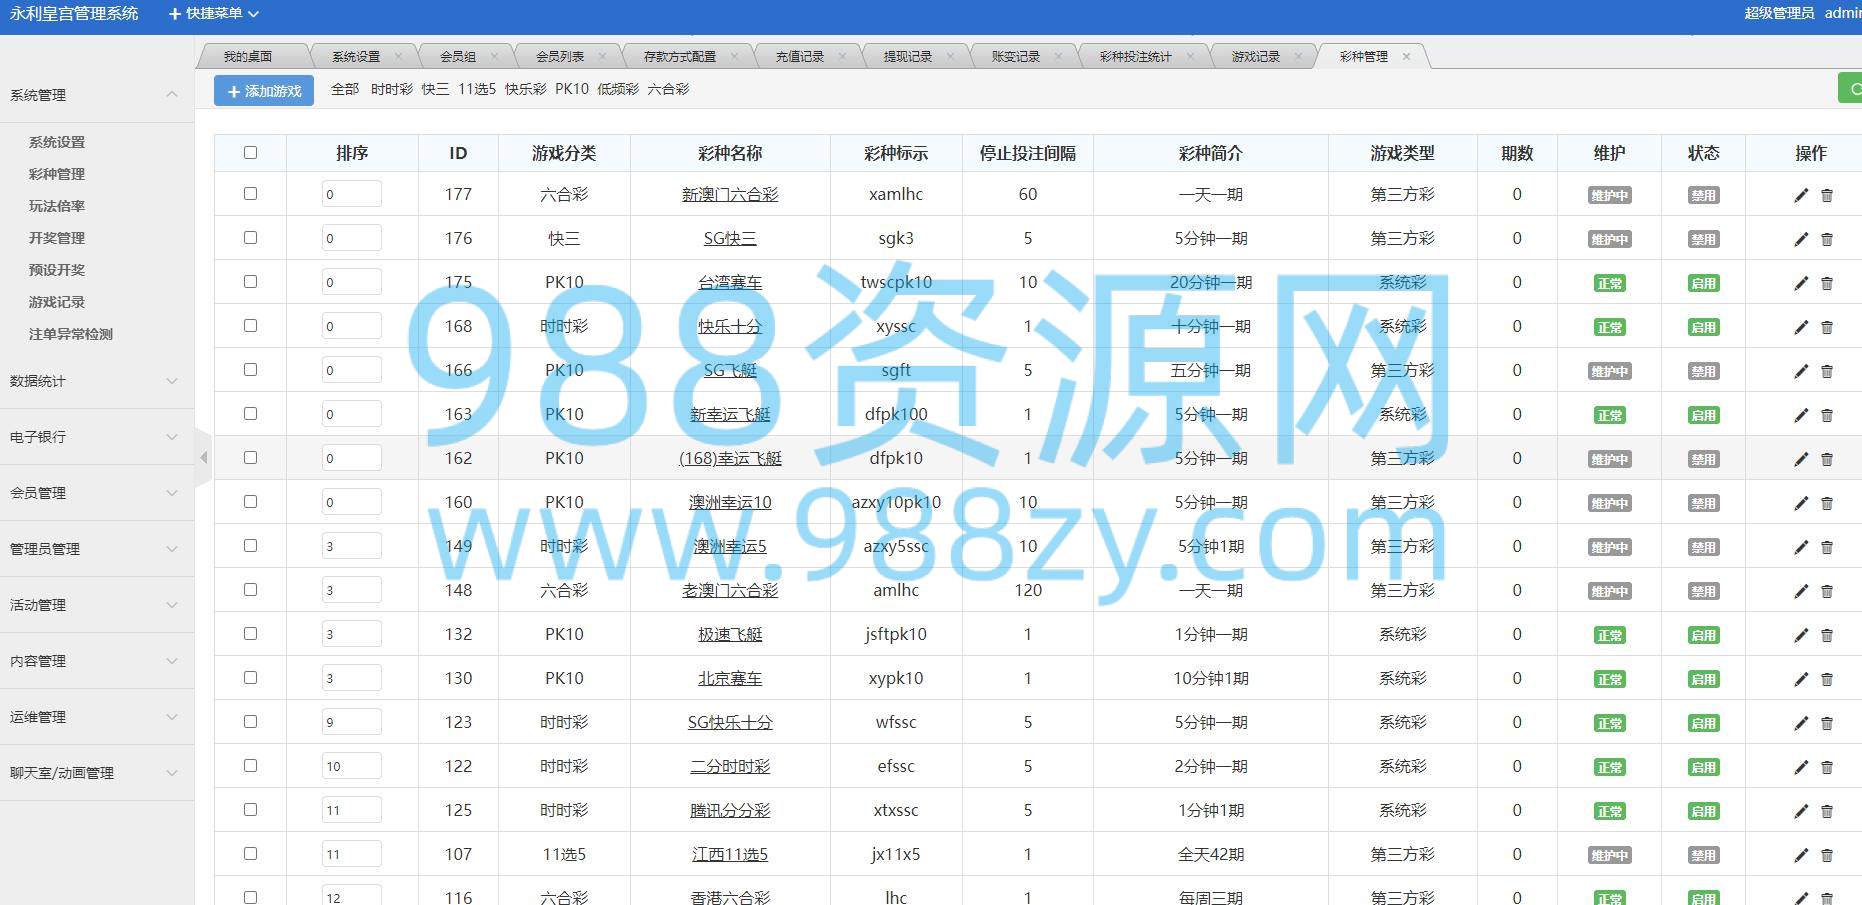1862x905 pixels.
Task: Switch to the 充值记录 tab
Action: [x=800, y=57]
